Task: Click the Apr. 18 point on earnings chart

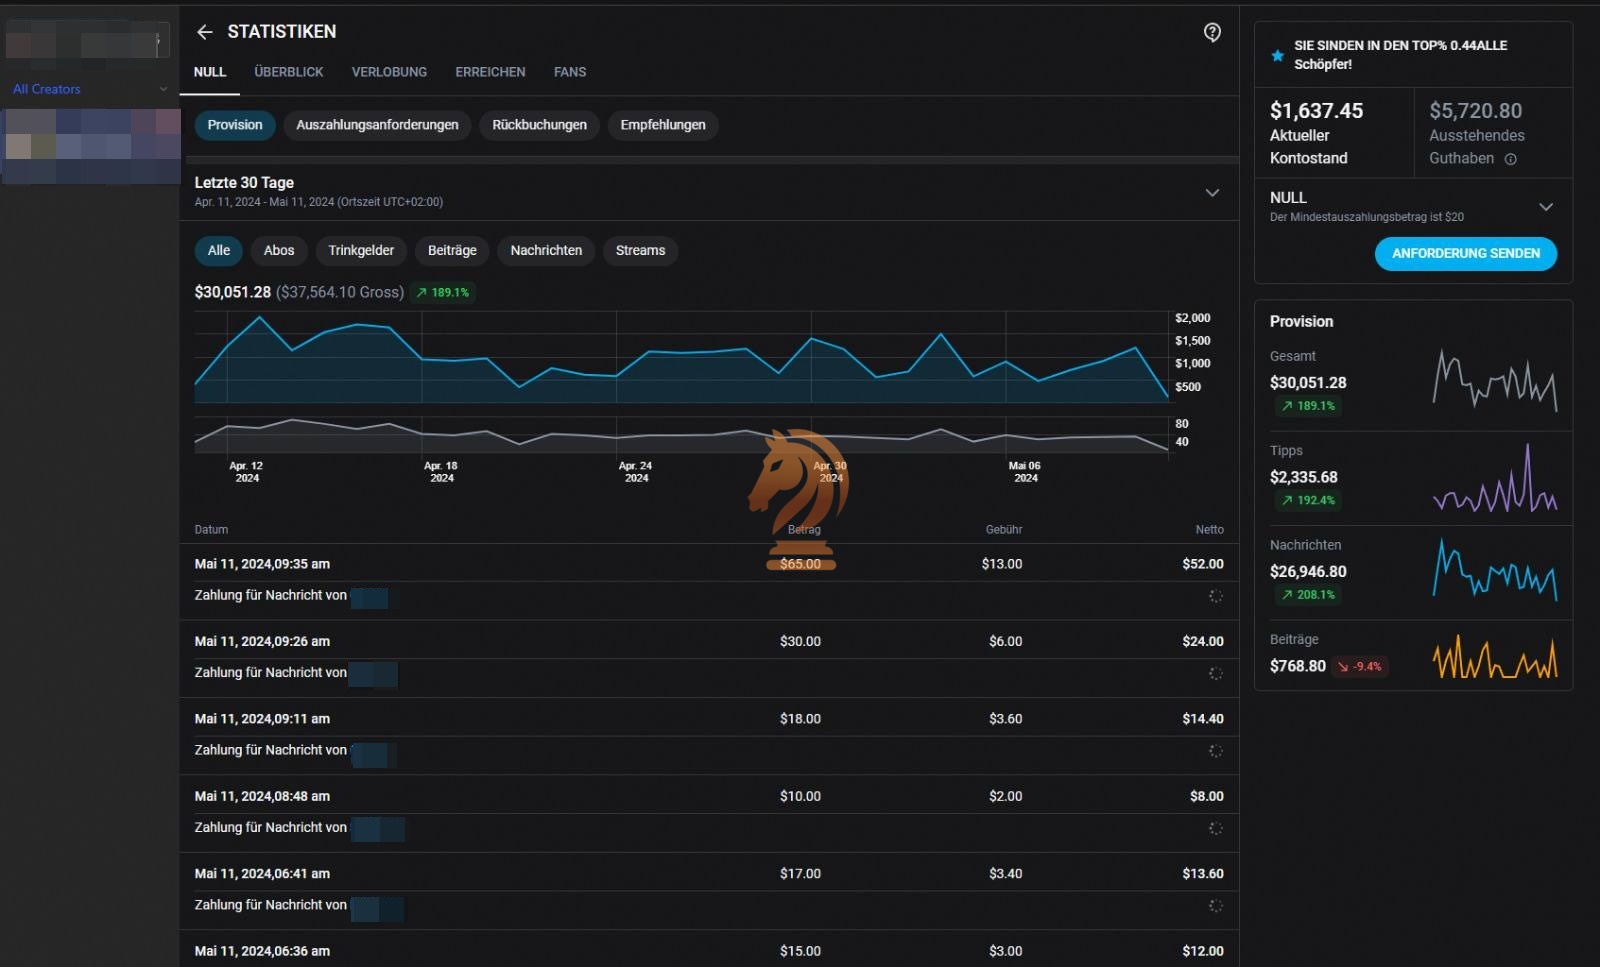Action: [x=423, y=358]
